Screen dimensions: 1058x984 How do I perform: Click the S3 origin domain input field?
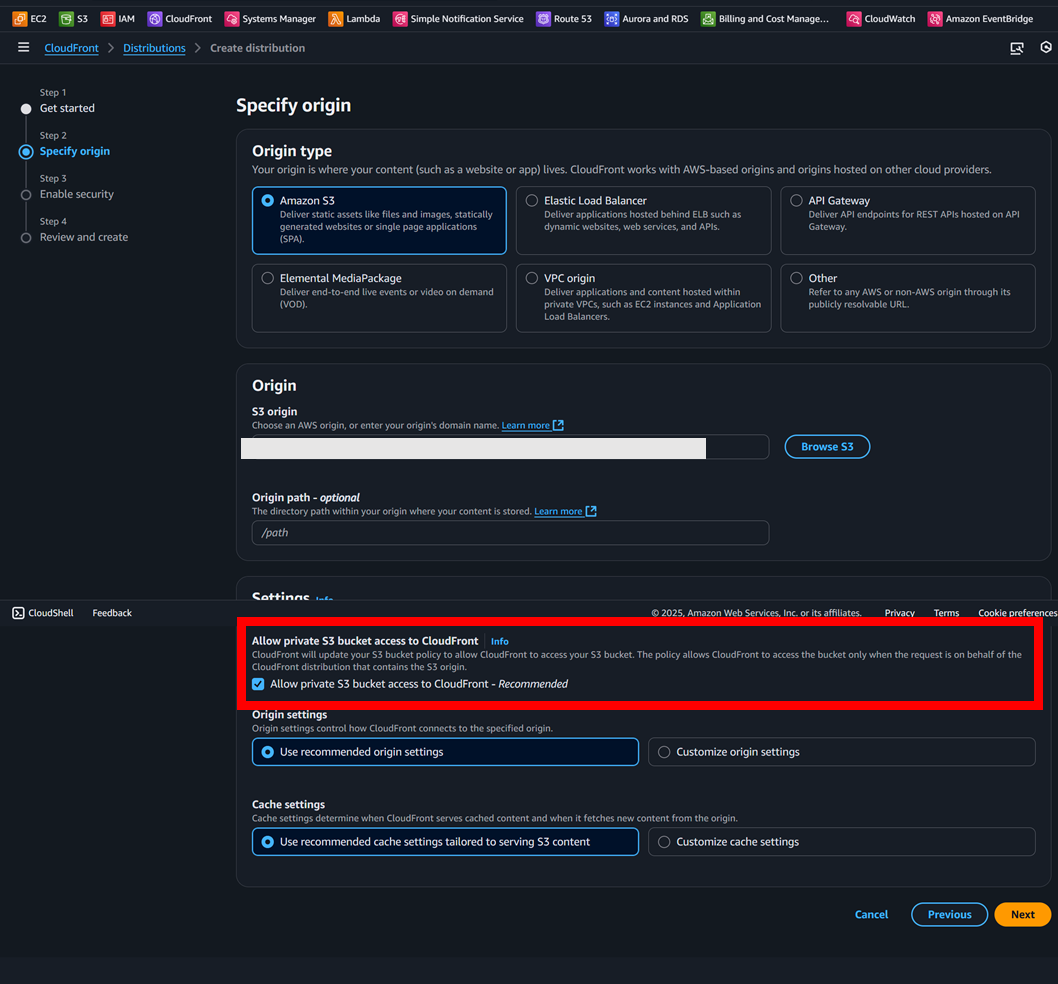tap(510, 447)
